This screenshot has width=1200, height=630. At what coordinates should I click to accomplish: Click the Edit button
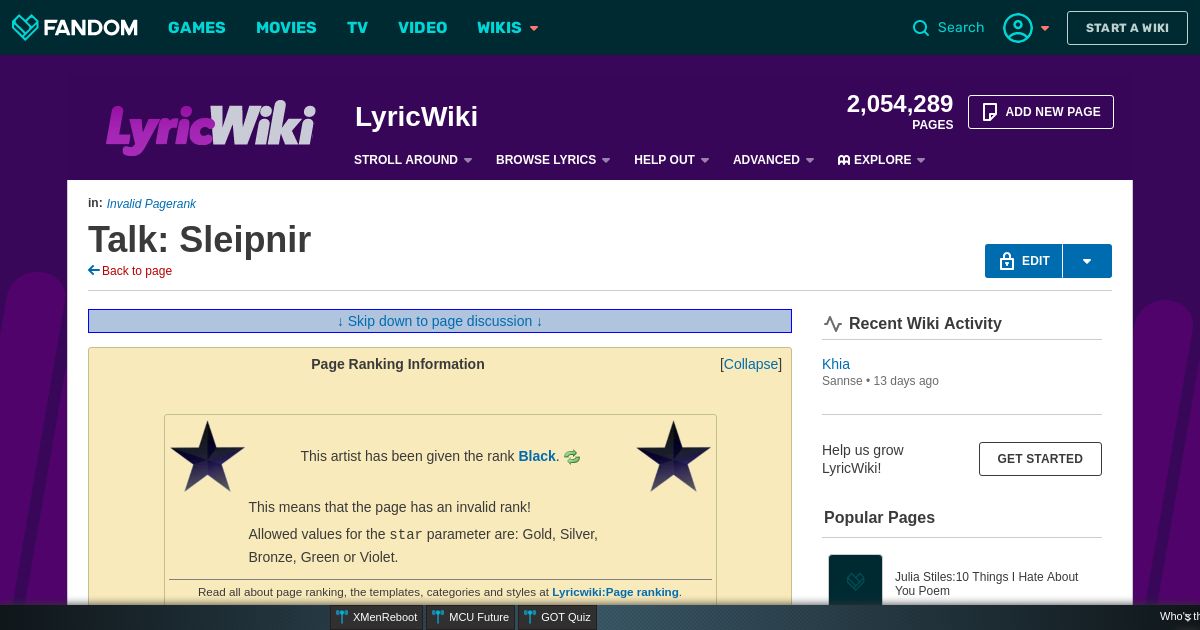[1024, 261]
